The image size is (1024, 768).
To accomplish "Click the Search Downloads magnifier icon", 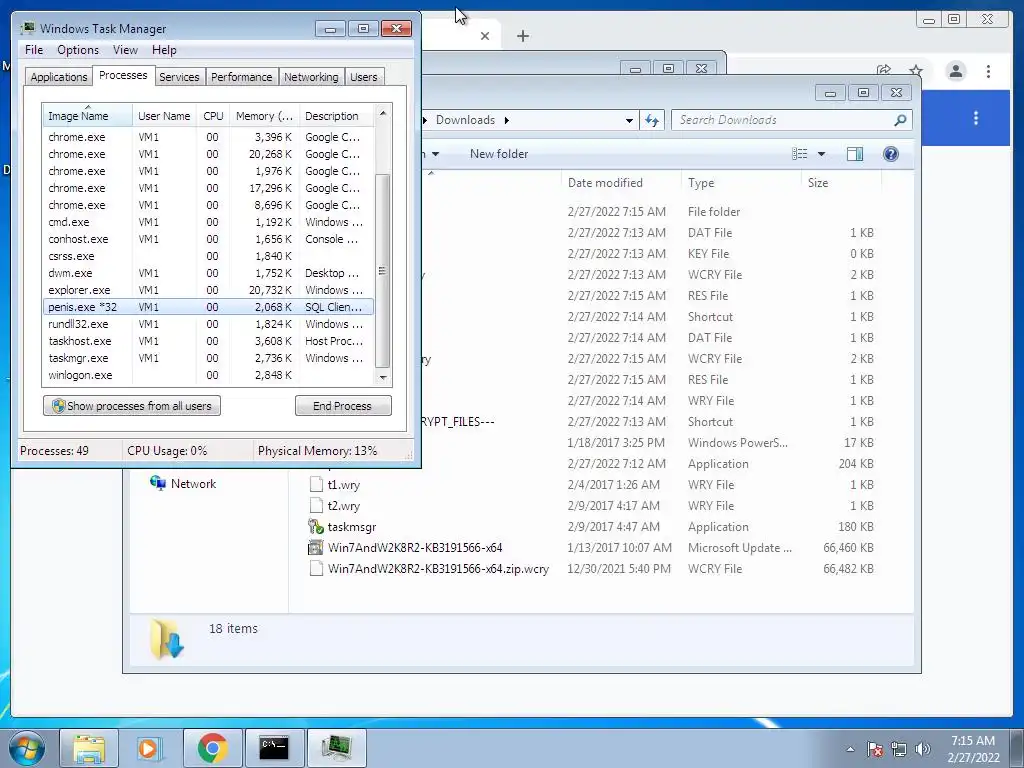I will 900,120.
